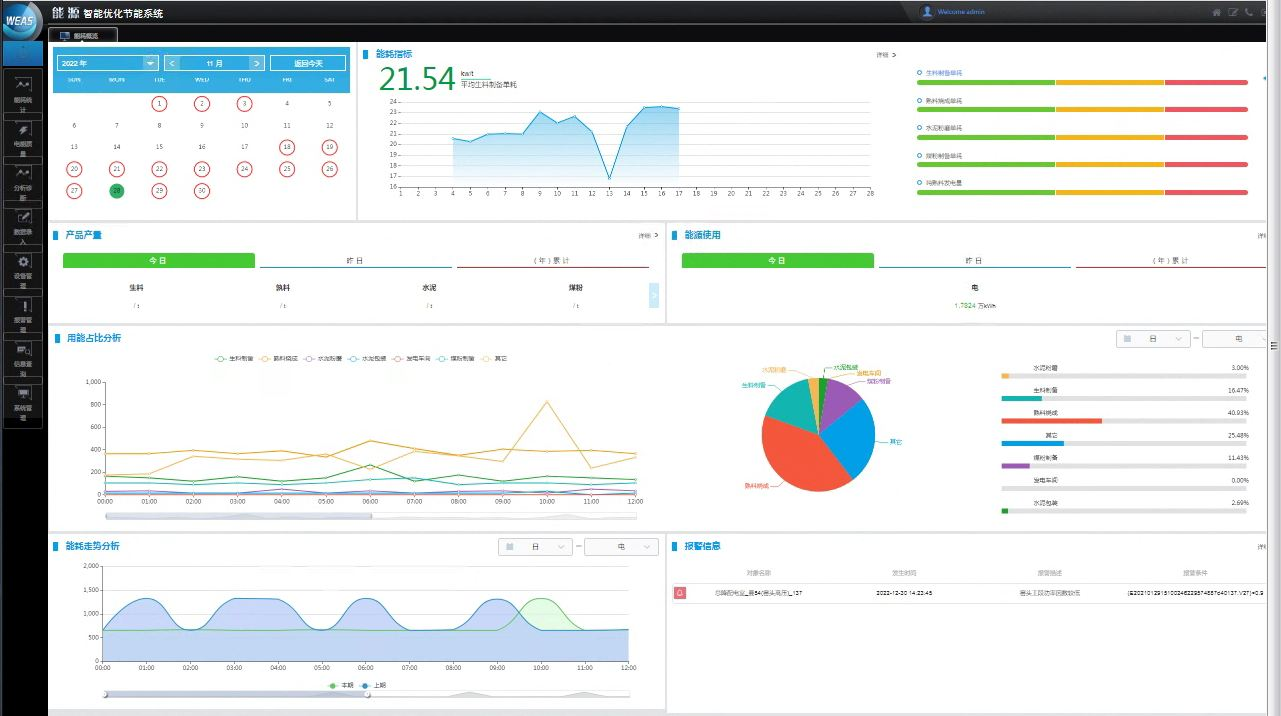Click the red alarm bell icon
1281x716 pixels.
coord(681,593)
